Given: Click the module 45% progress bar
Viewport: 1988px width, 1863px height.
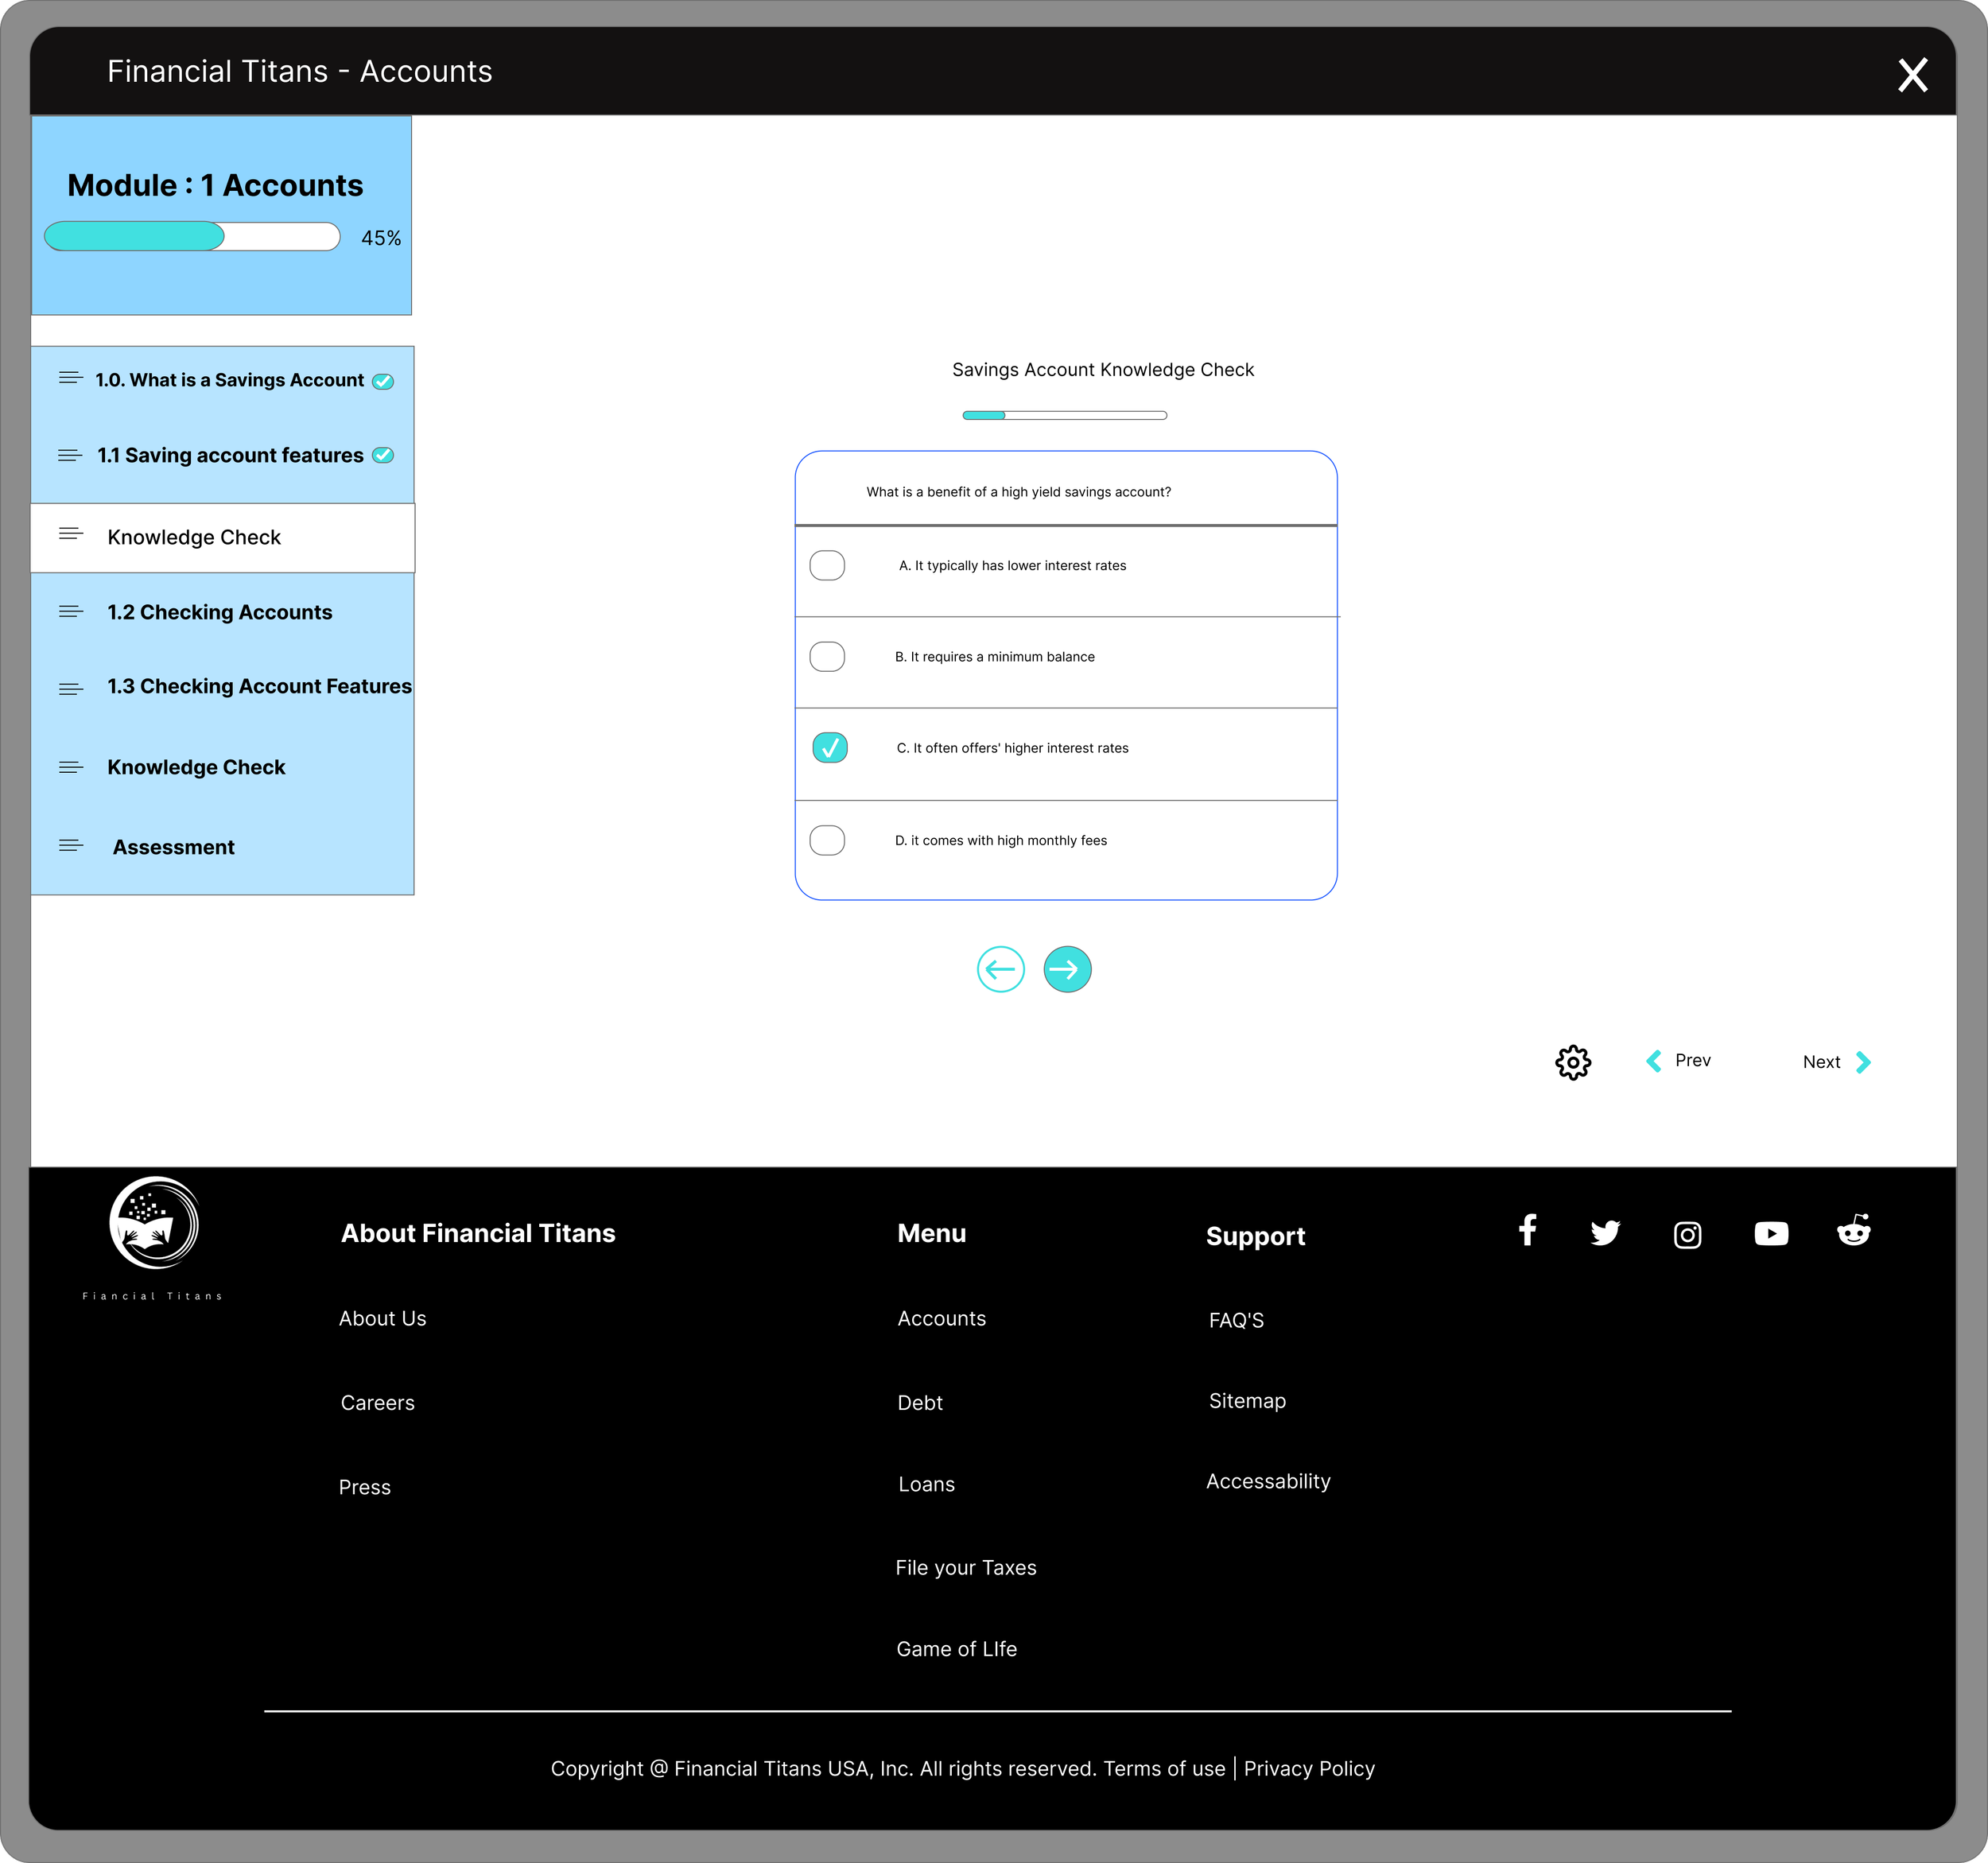Looking at the screenshot, I should (x=192, y=237).
